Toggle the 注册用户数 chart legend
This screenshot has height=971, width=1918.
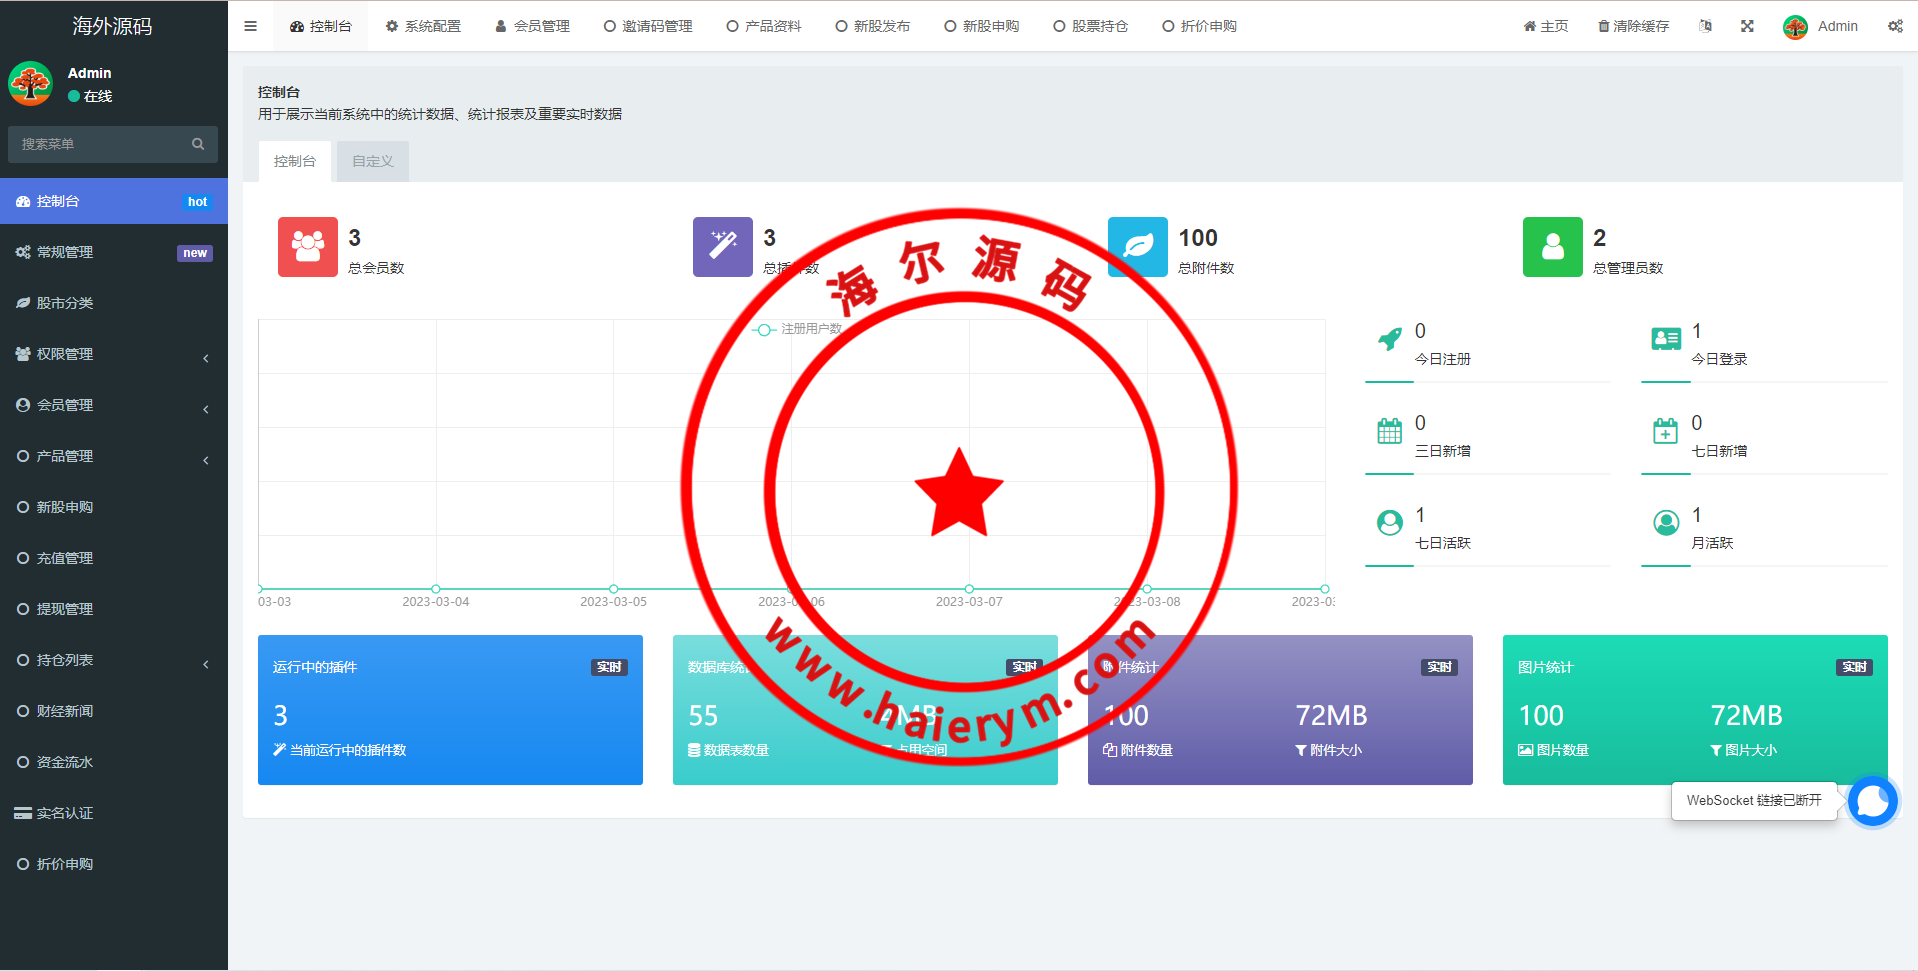(x=798, y=329)
